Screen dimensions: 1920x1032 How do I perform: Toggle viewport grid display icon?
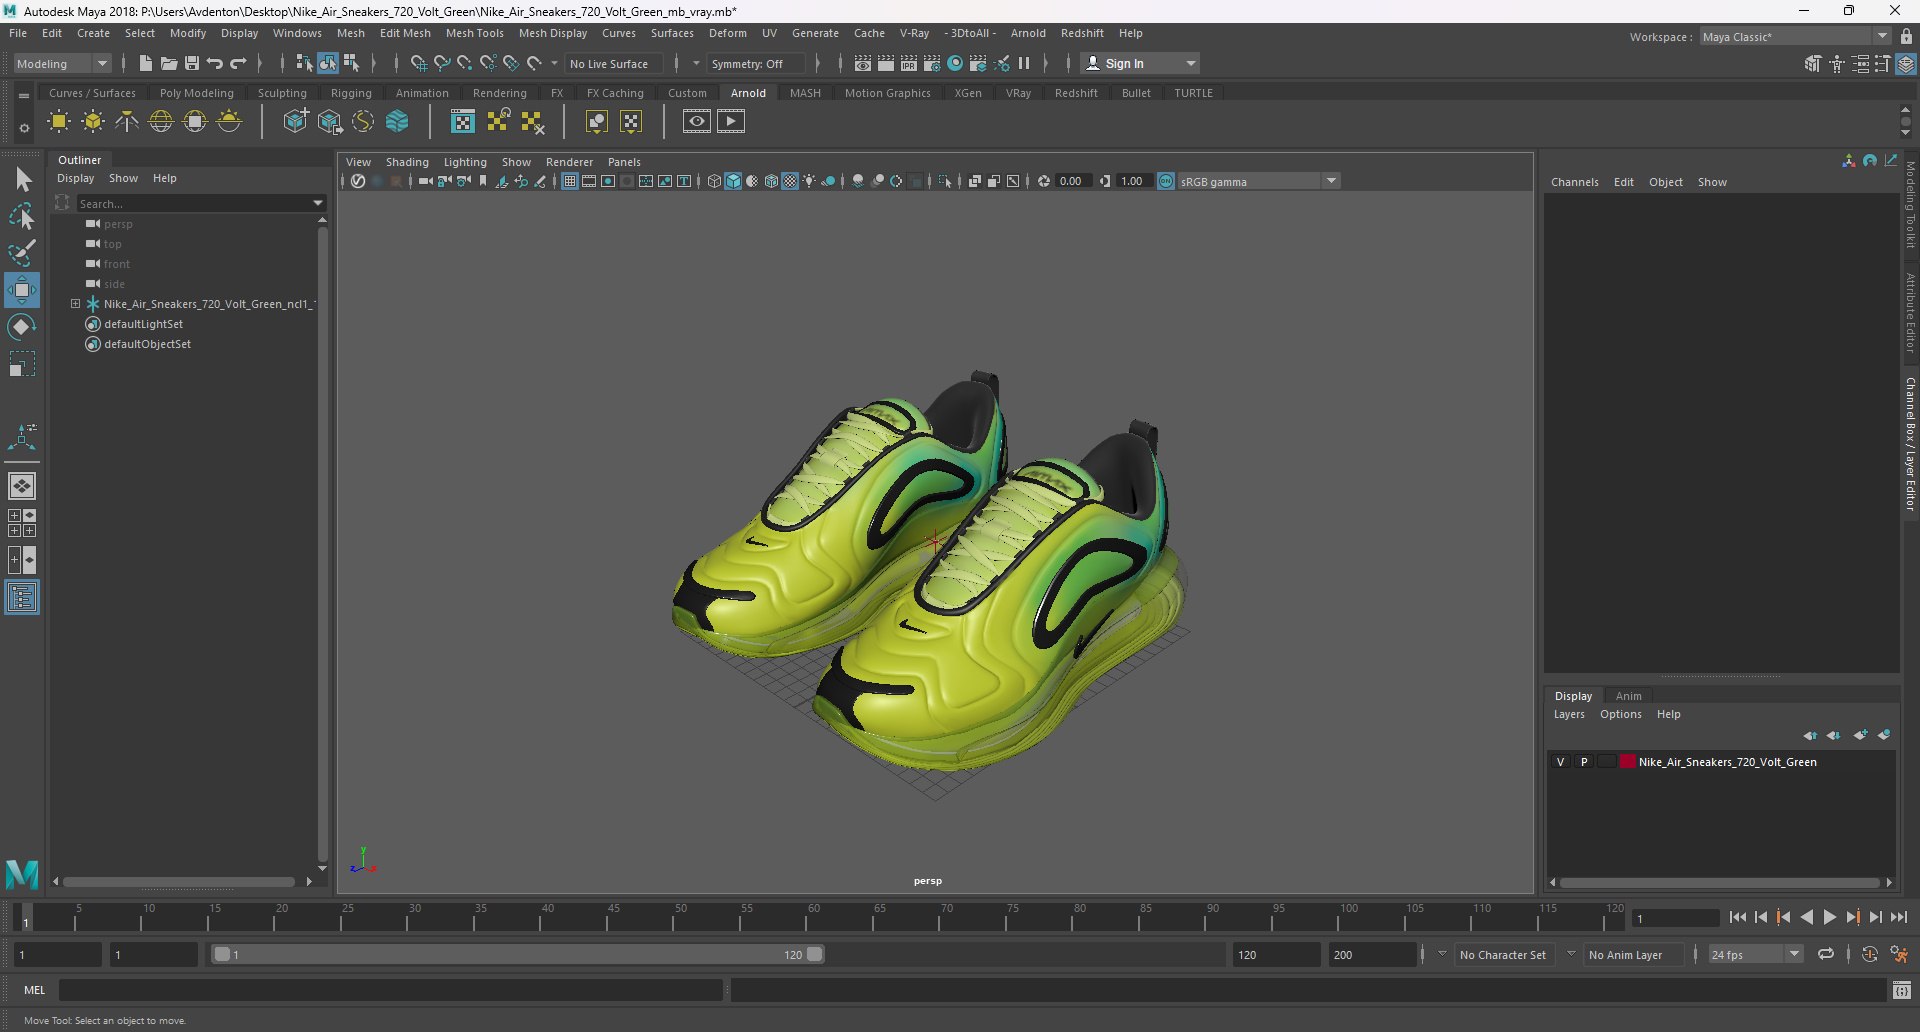tap(569, 181)
